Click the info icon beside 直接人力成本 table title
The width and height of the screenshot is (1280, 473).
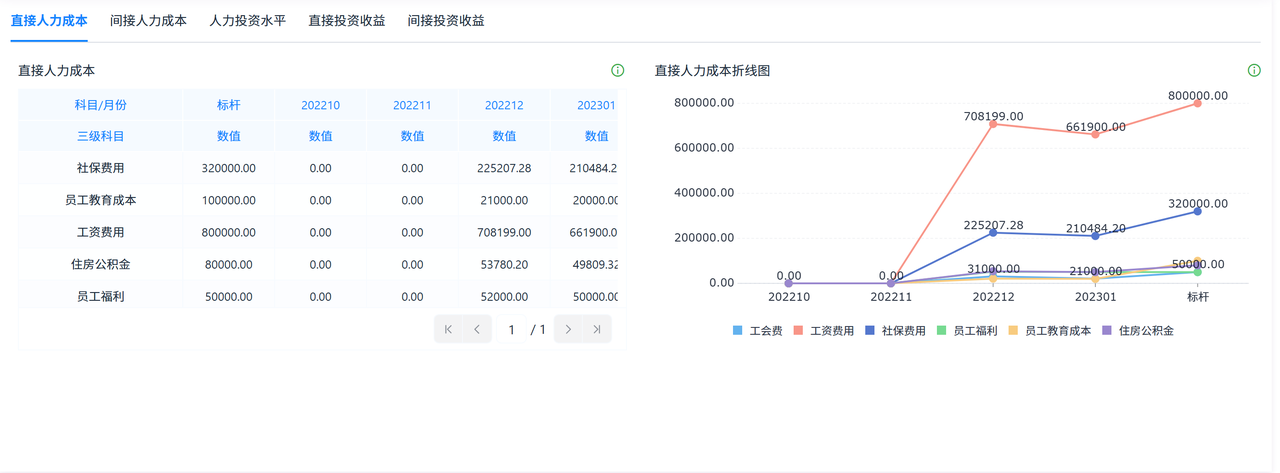[x=617, y=71]
